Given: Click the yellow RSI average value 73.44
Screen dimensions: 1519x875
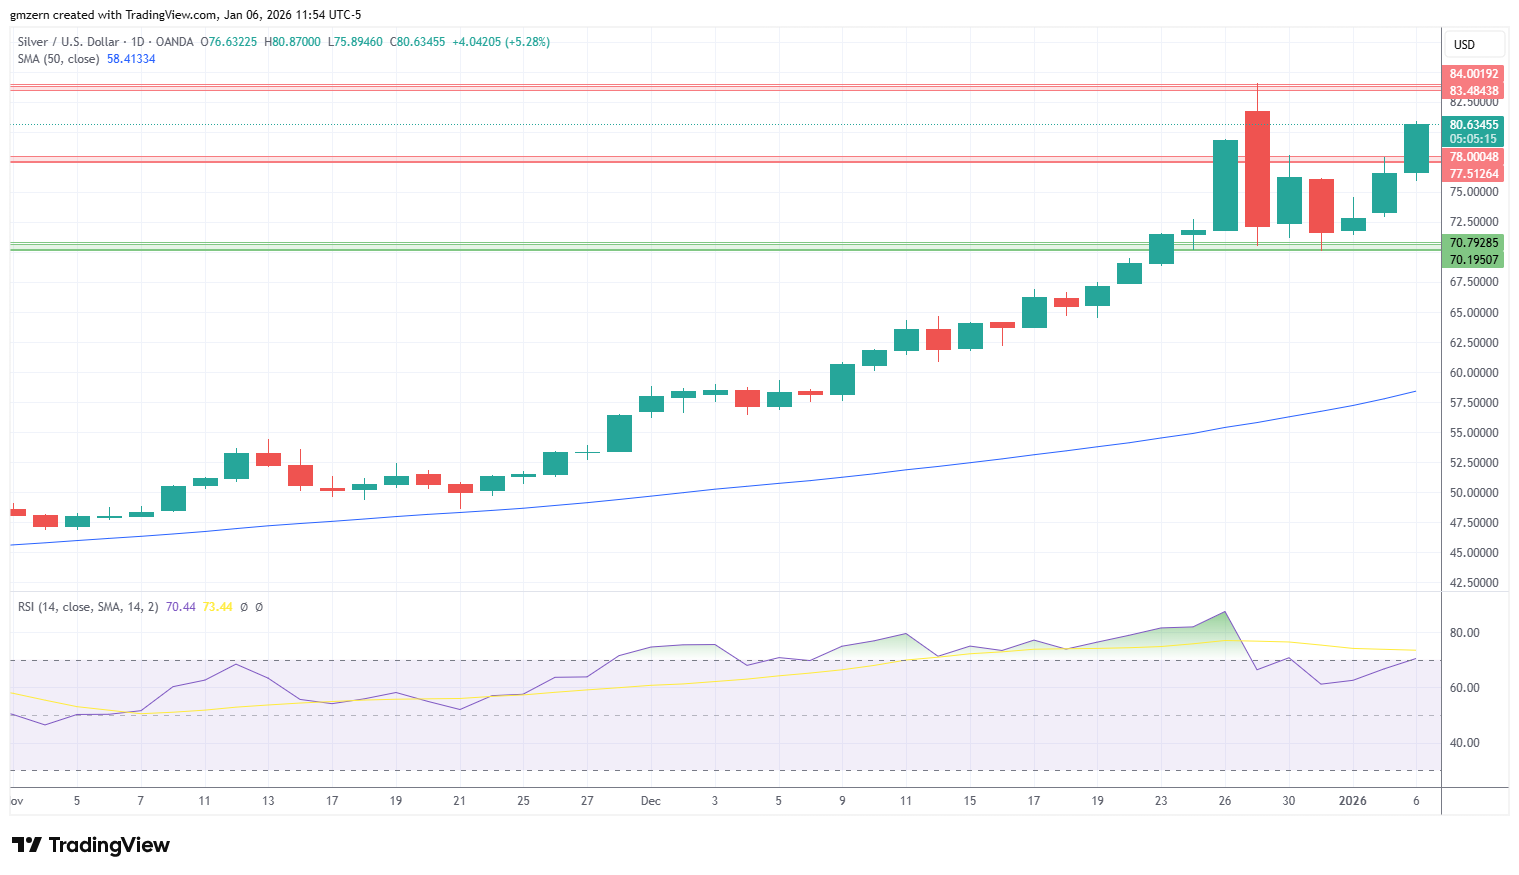Looking at the screenshot, I should (x=217, y=607).
